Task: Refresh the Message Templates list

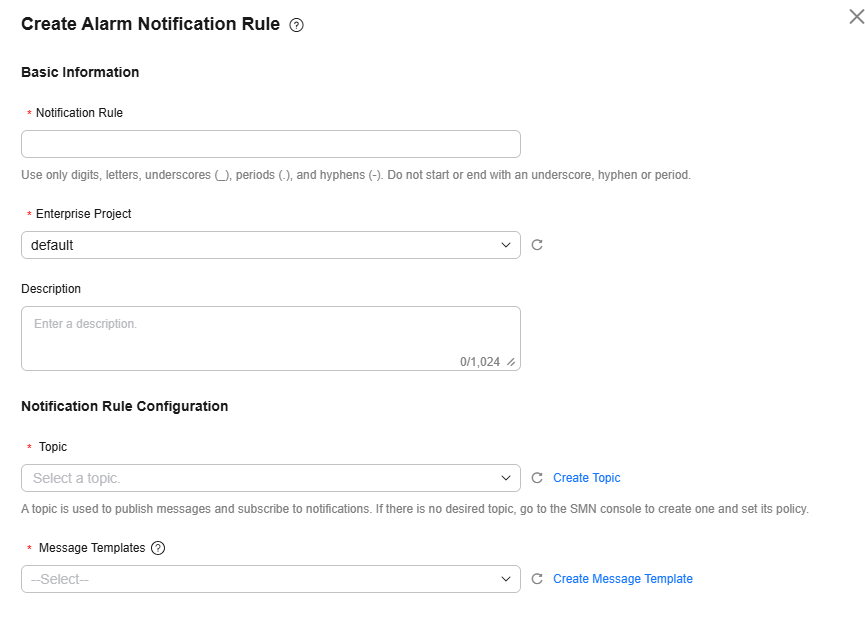Action: [537, 579]
